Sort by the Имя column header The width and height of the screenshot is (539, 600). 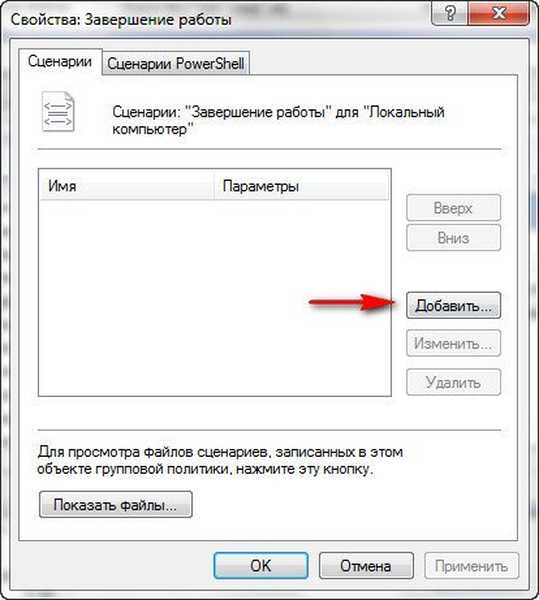[127, 186]
